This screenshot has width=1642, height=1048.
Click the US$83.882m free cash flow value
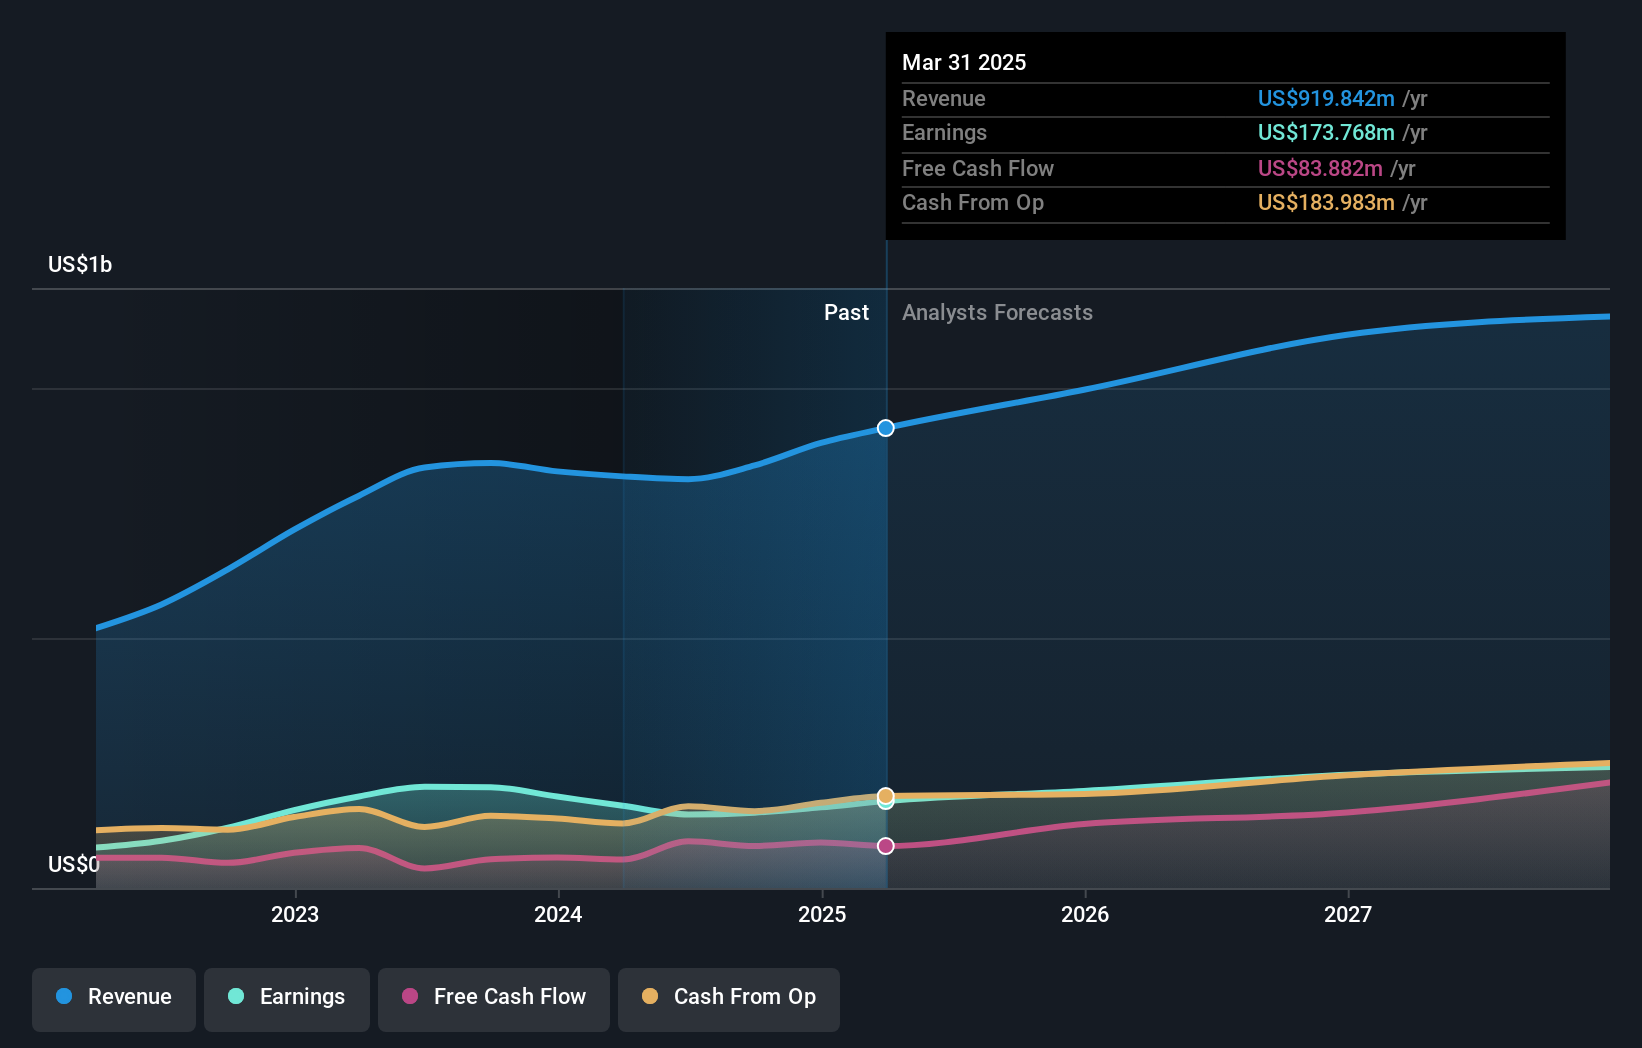pyautogui.click(x=1320, y=169)
